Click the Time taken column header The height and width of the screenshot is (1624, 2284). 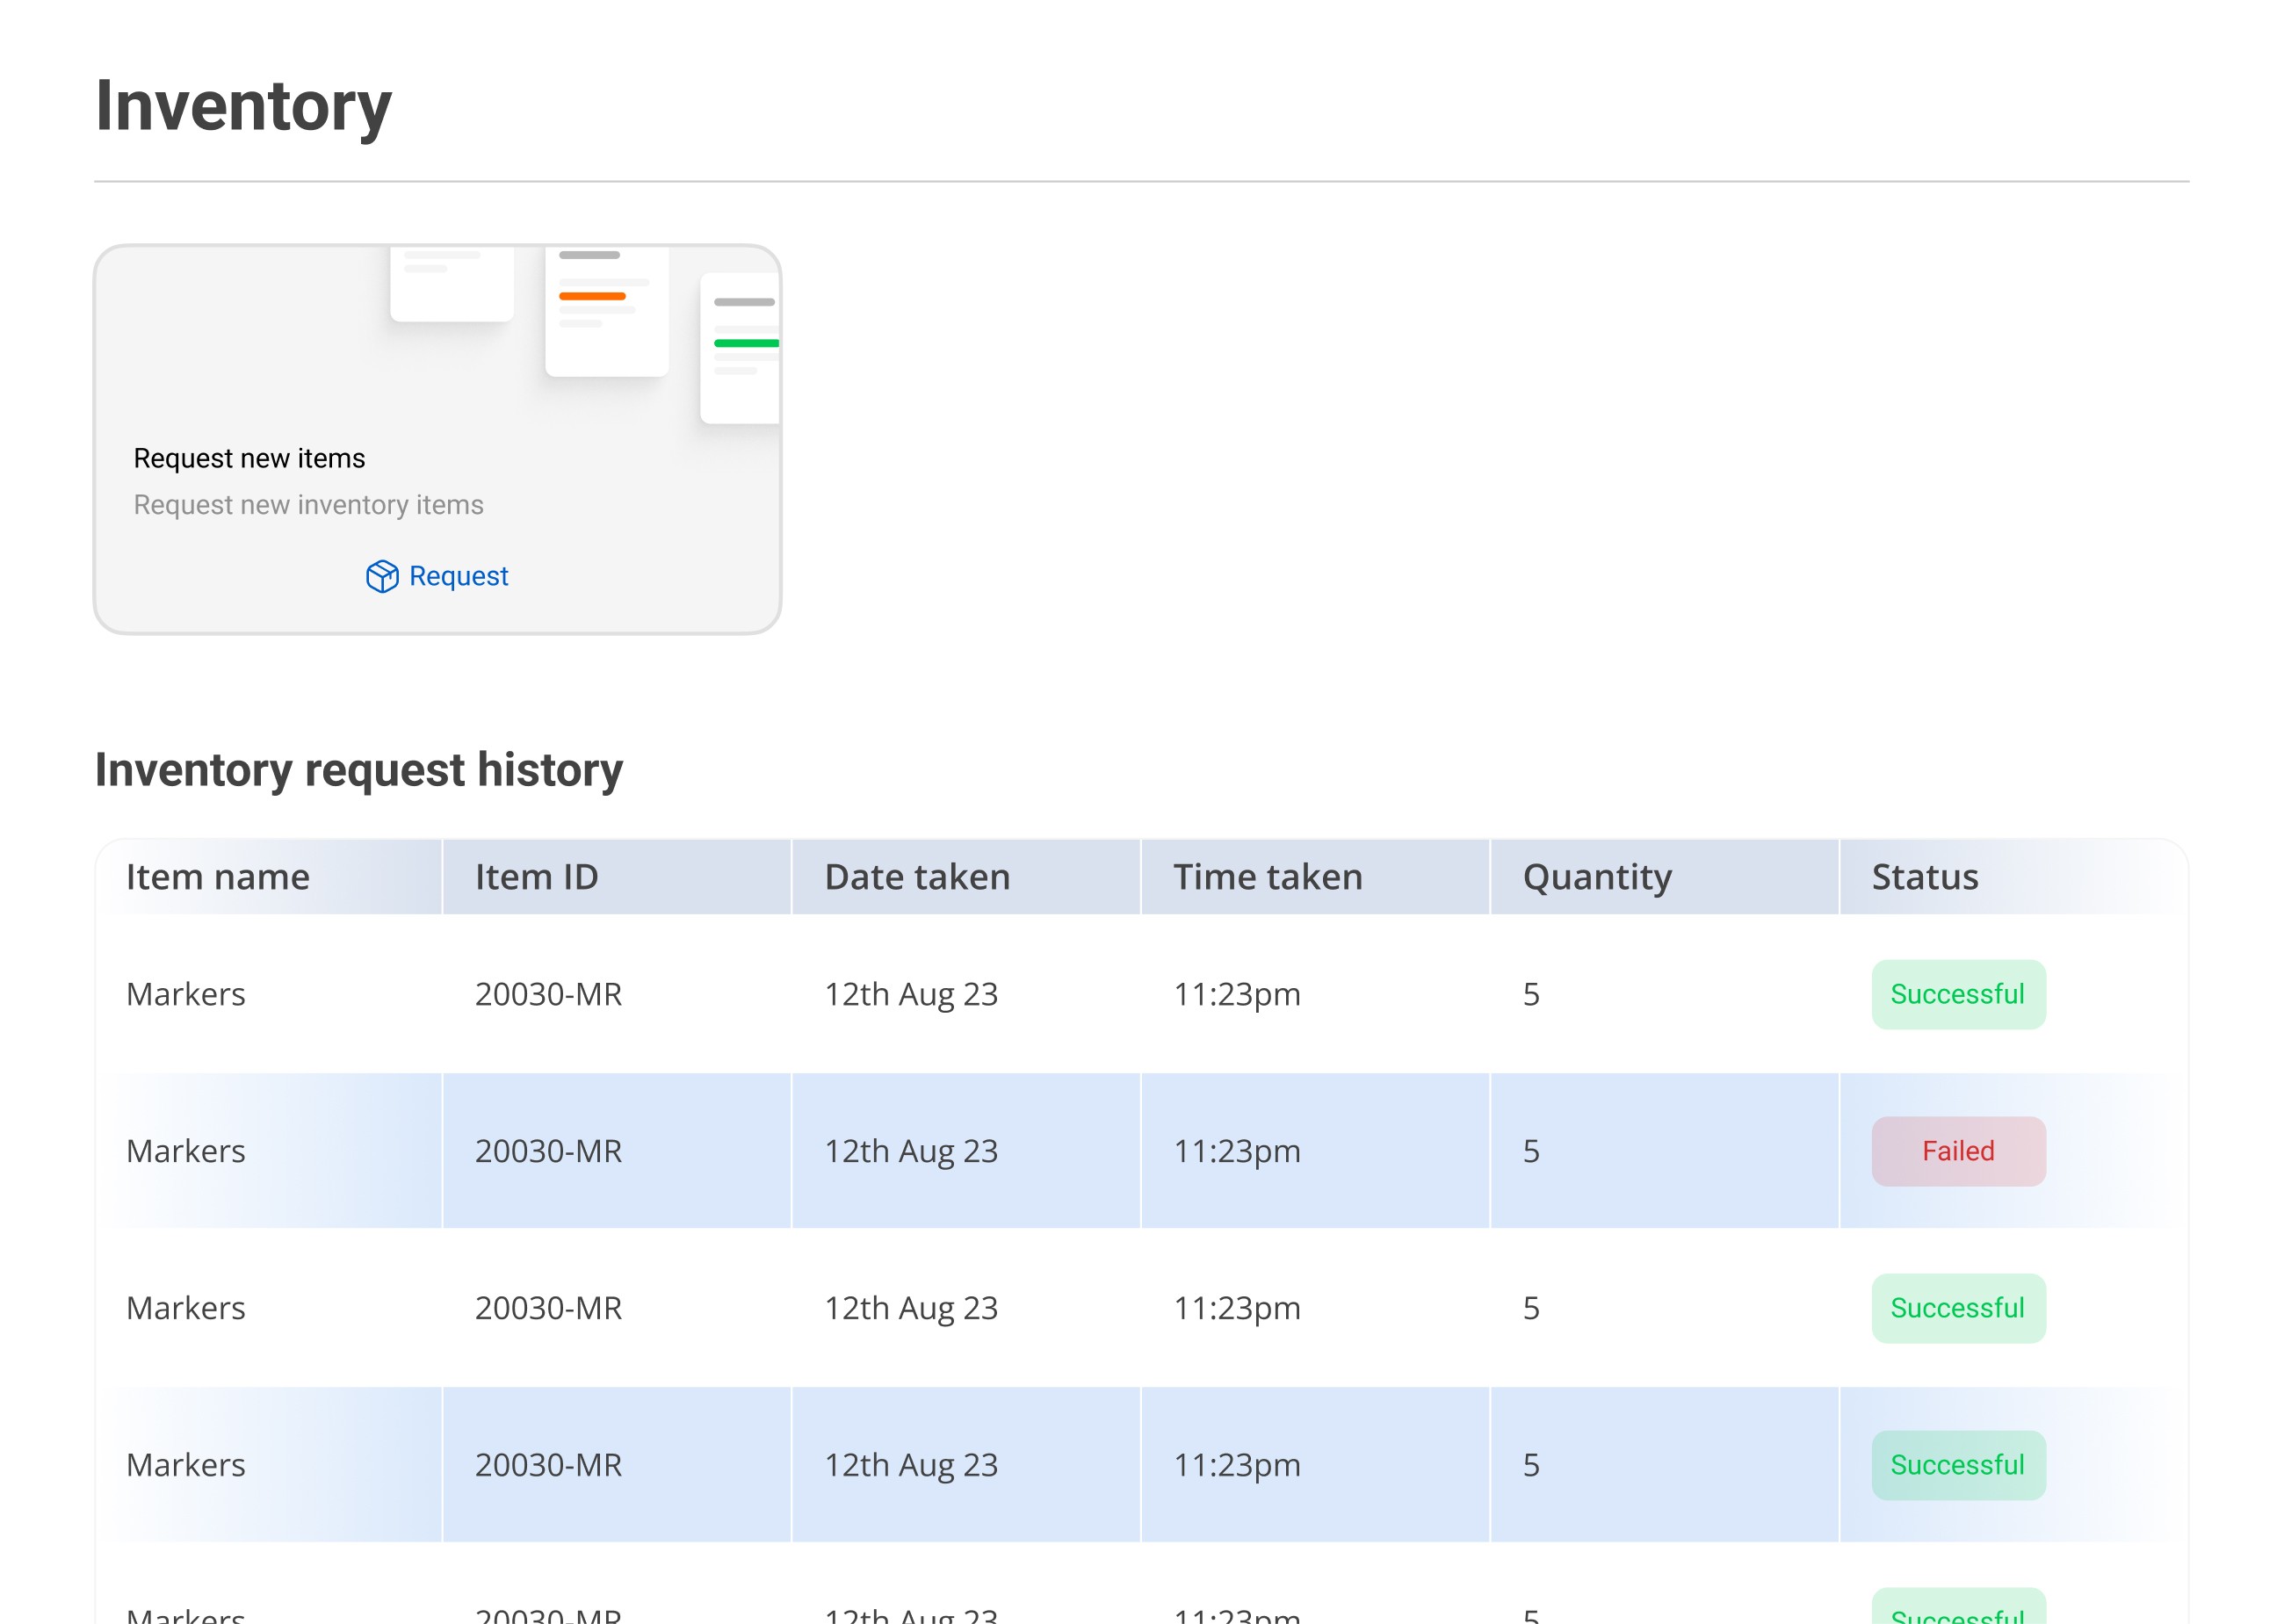tap(1267, 877)
